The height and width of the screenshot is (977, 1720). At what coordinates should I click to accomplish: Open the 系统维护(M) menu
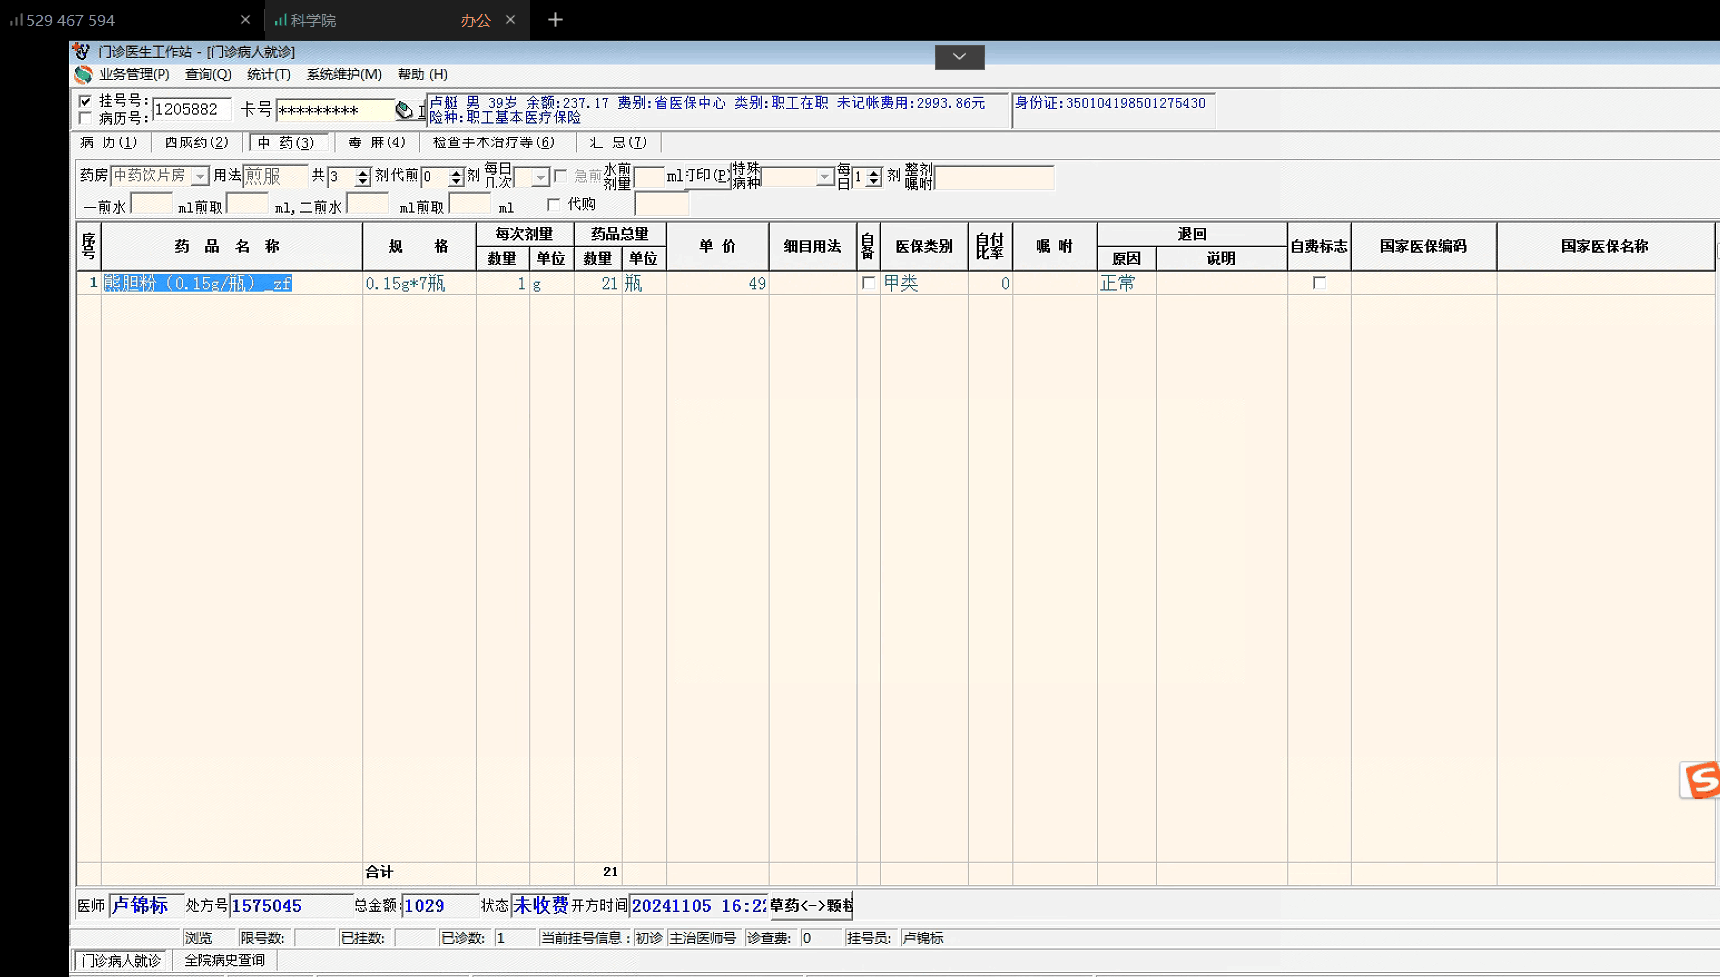[x=344, y=74]
